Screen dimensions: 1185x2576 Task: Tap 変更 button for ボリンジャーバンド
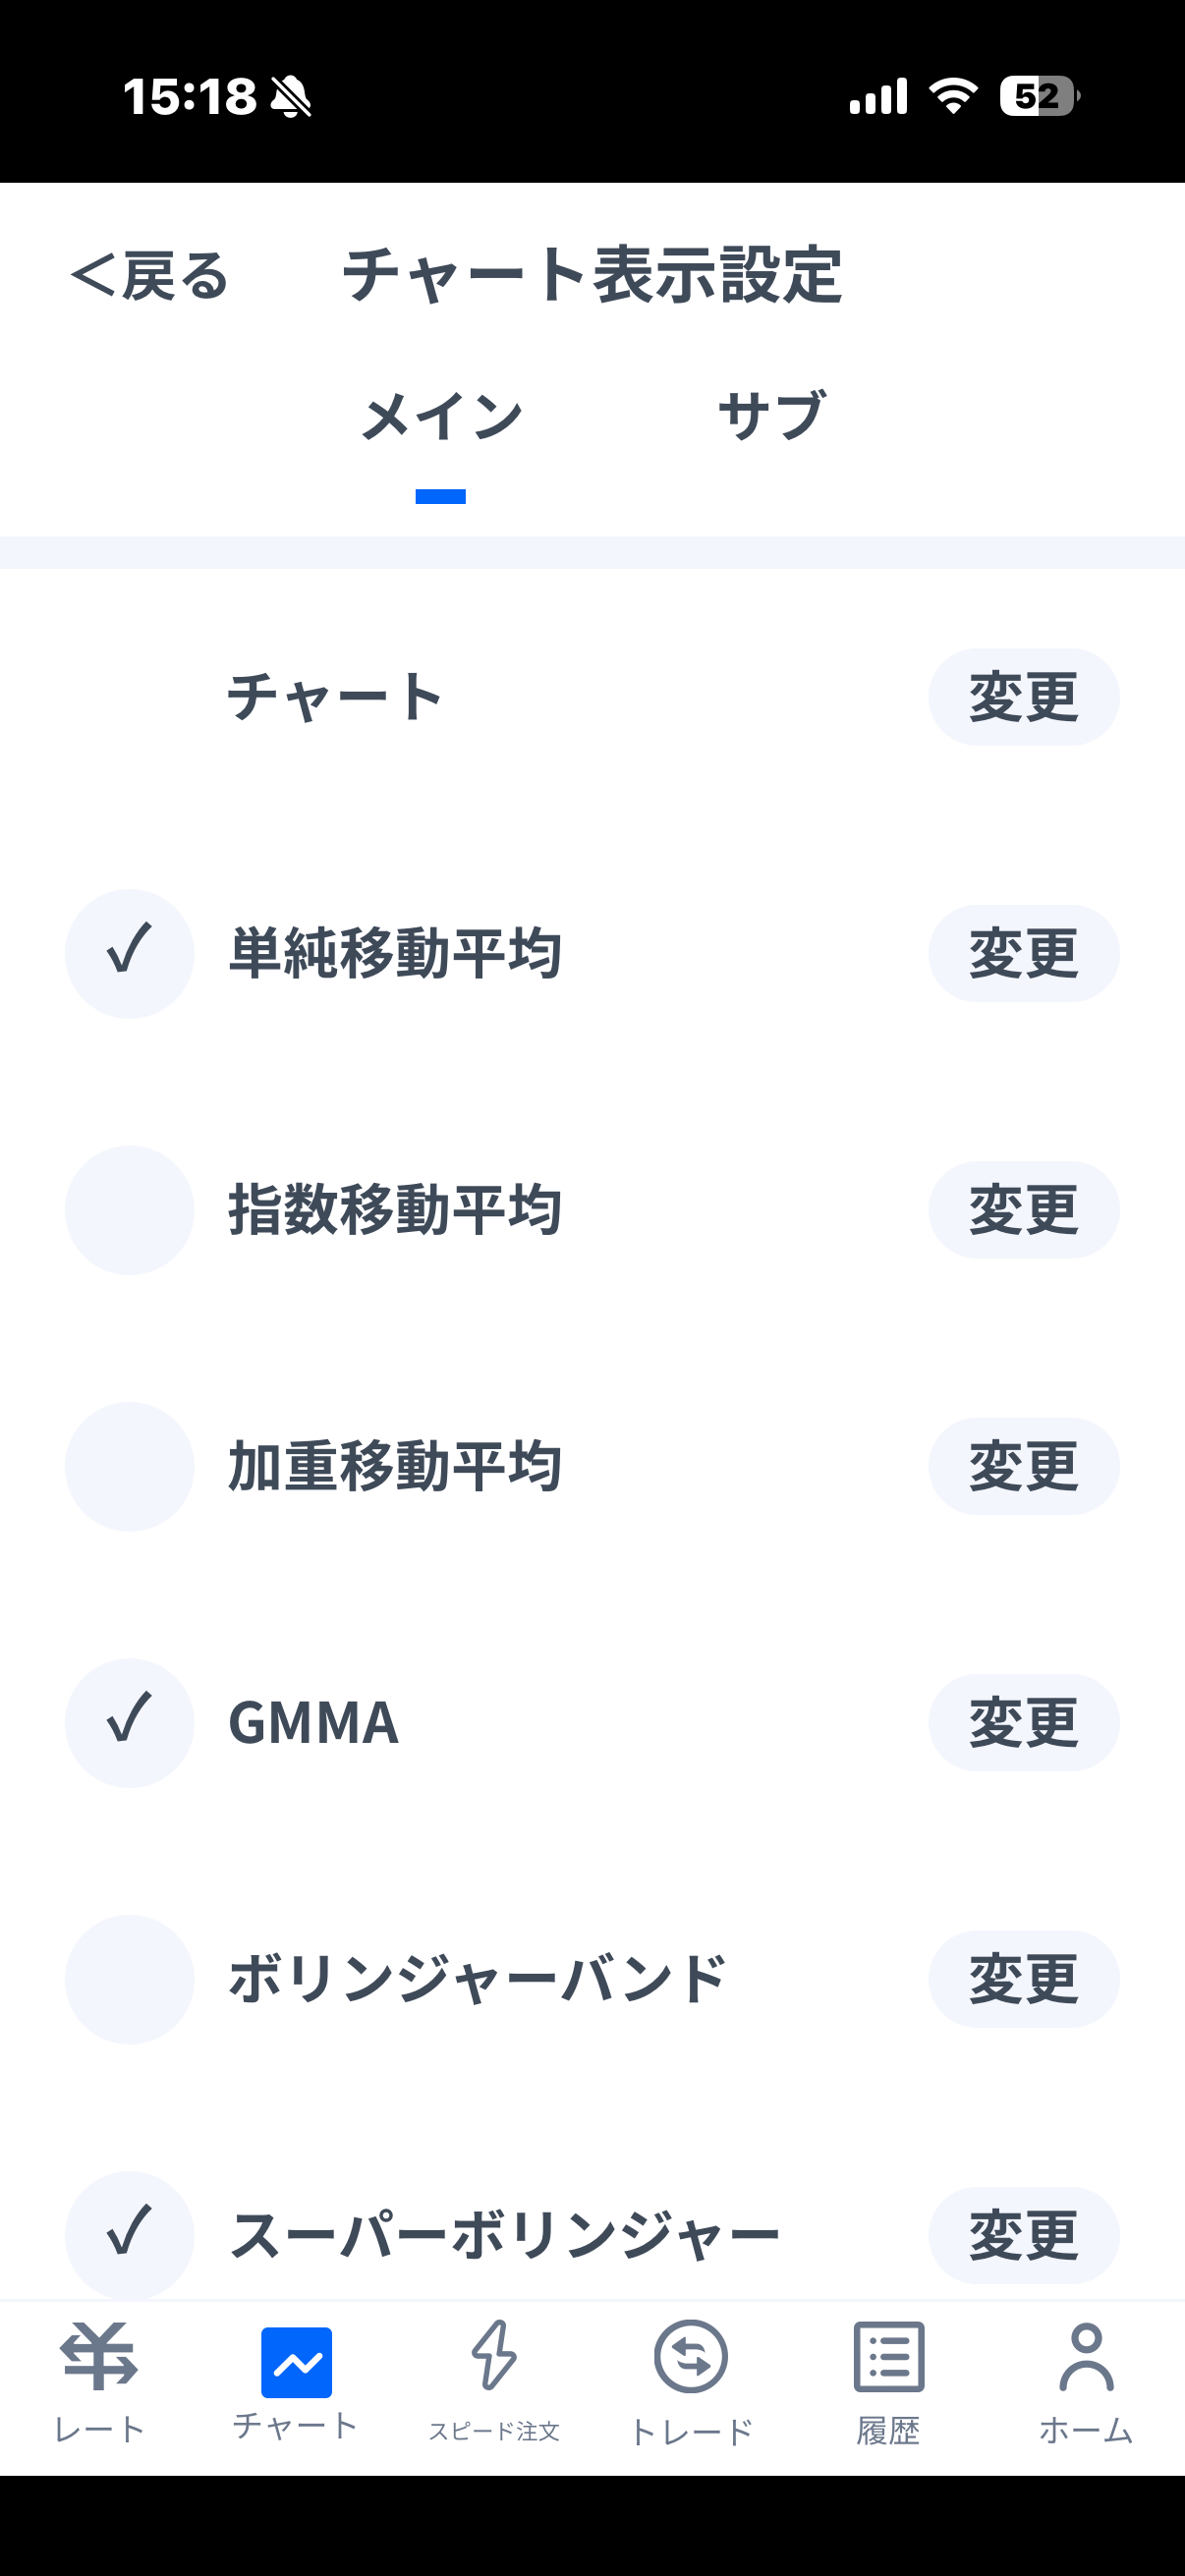[x=1023, y=1979]
